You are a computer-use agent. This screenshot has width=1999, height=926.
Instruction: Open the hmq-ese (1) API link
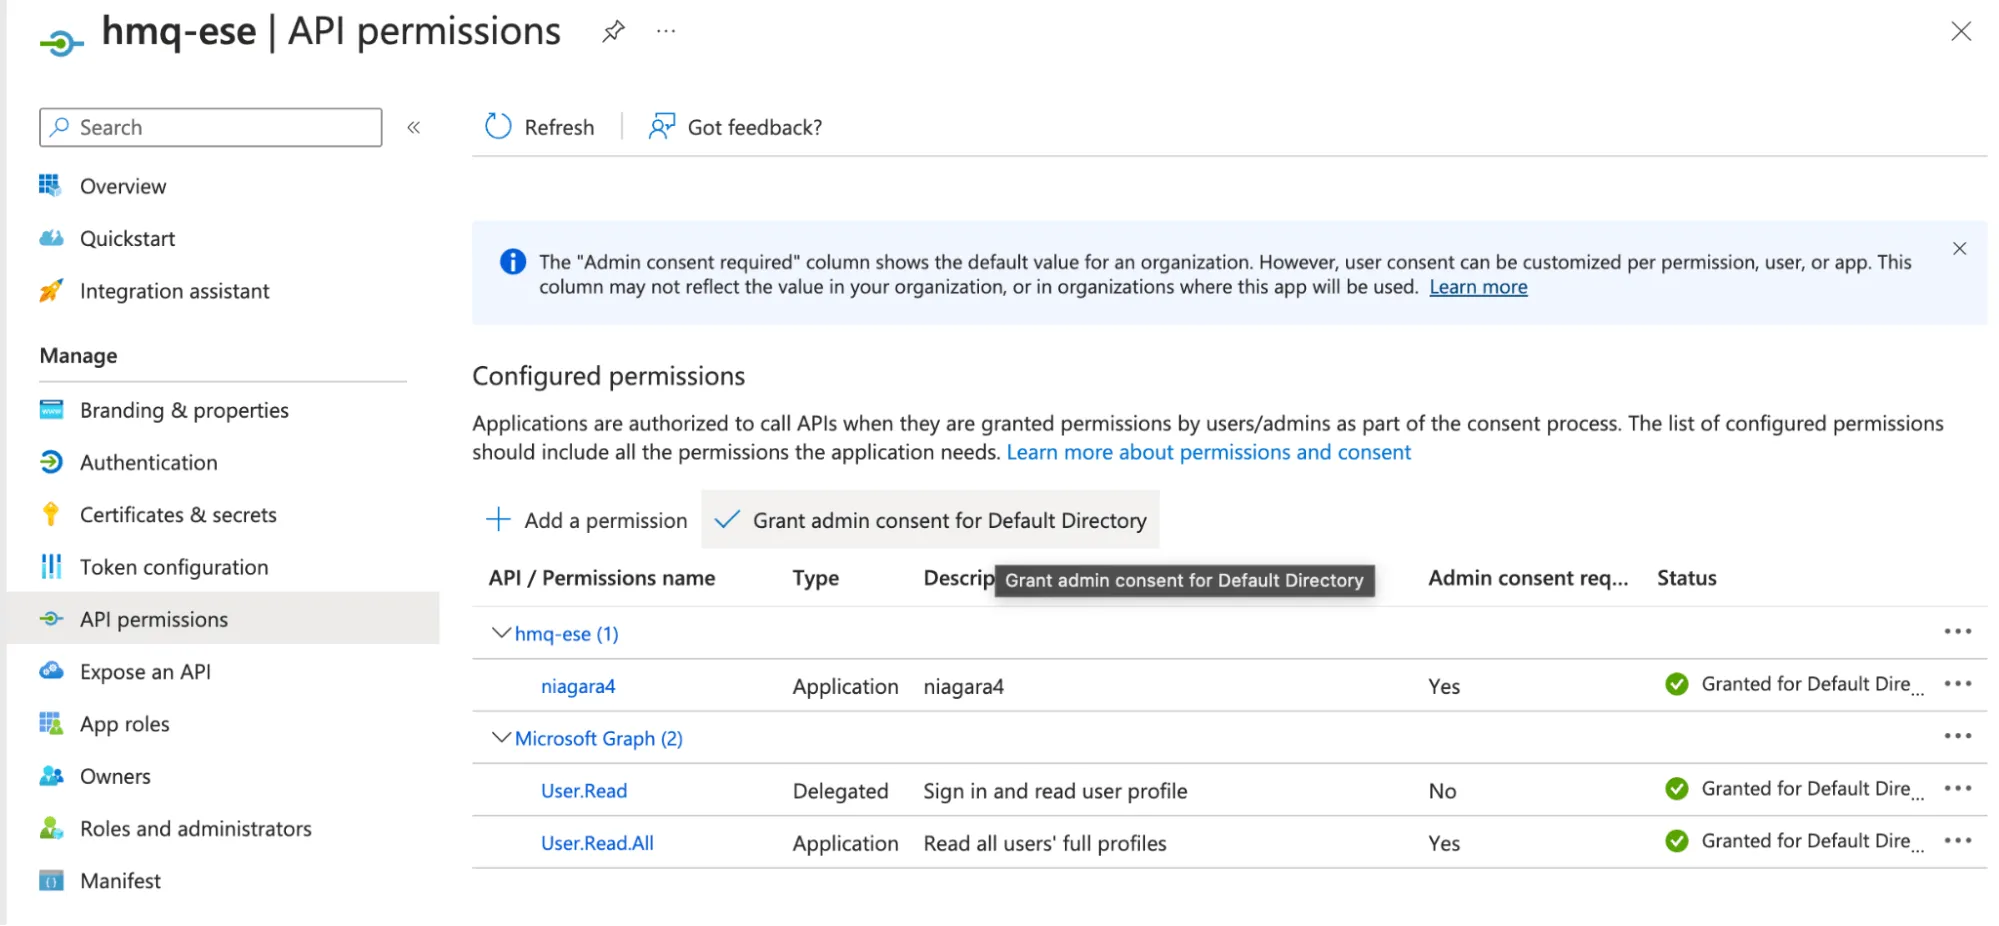pos(566,634)
